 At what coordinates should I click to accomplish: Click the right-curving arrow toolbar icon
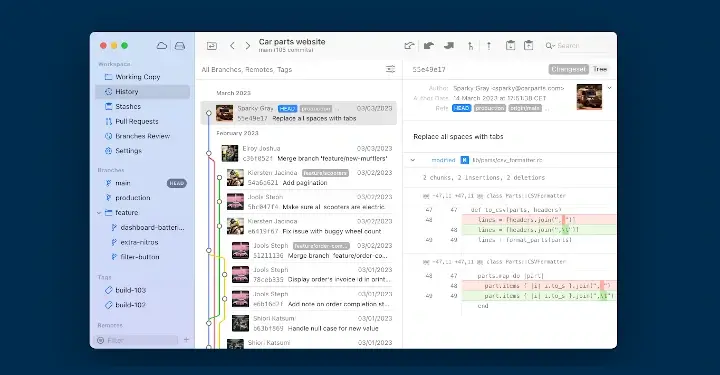pos(449,45)
